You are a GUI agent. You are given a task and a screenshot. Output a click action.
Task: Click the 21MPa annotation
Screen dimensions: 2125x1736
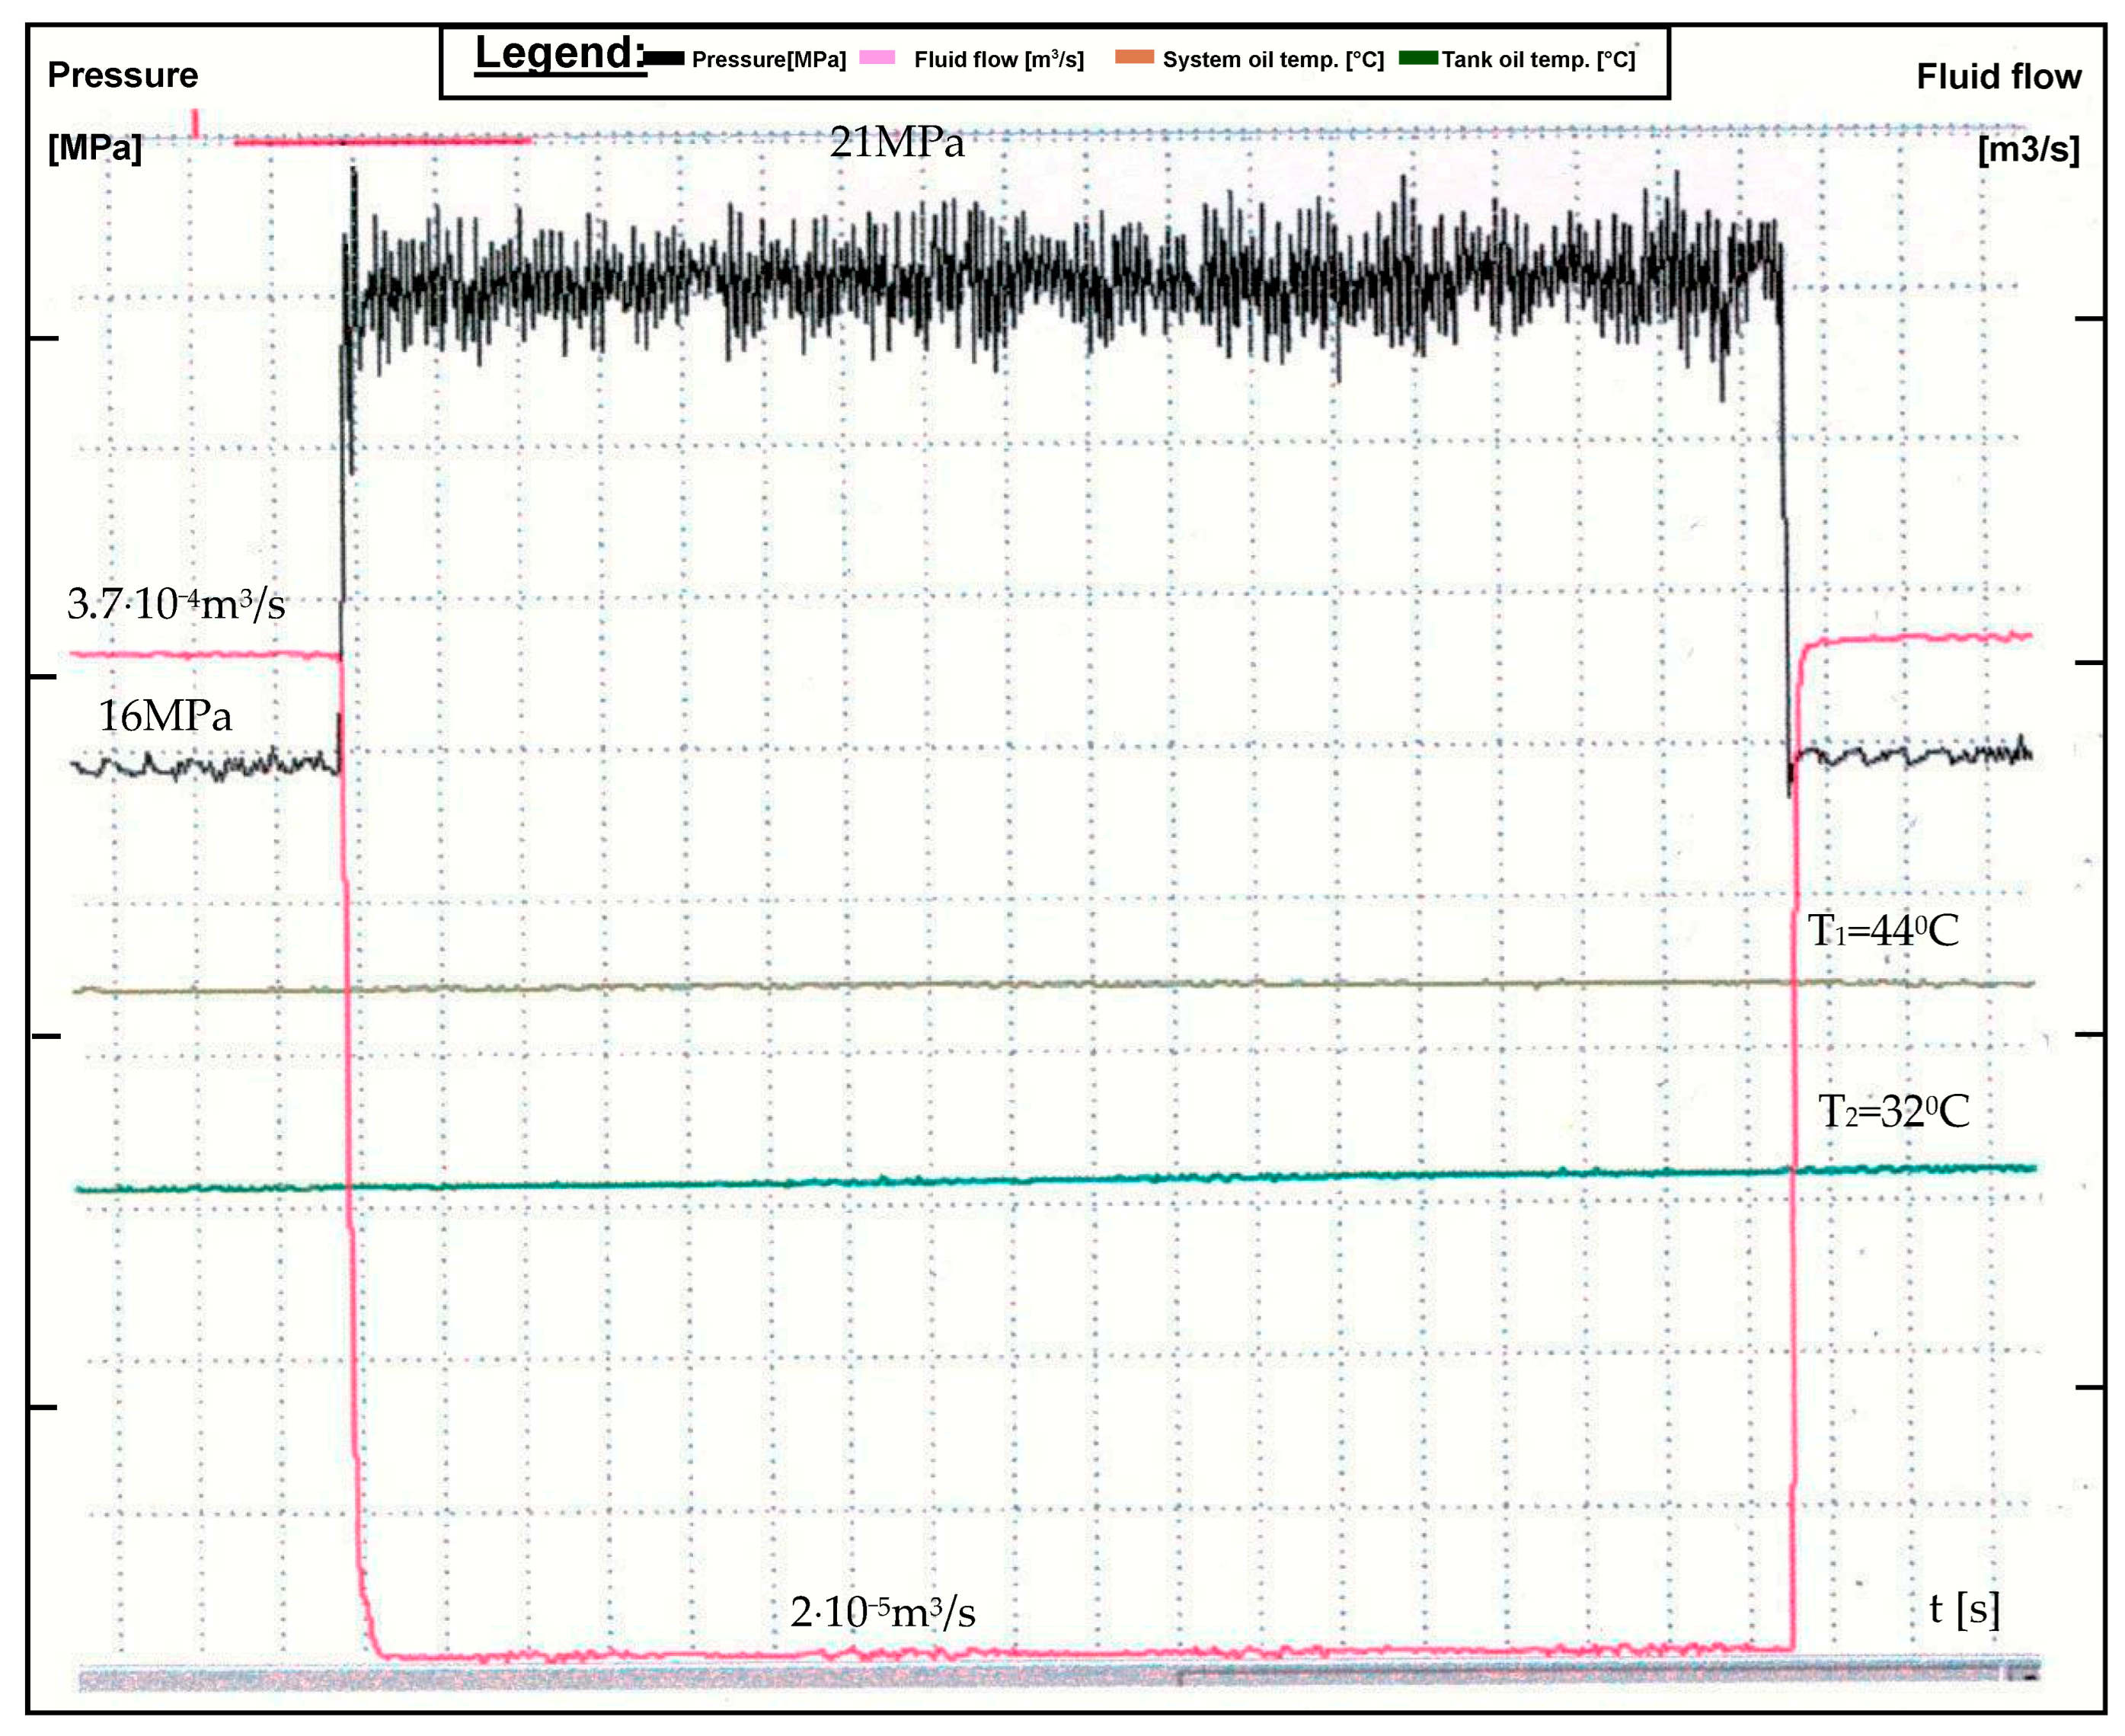pyautogui.click(x=897, y=143)
